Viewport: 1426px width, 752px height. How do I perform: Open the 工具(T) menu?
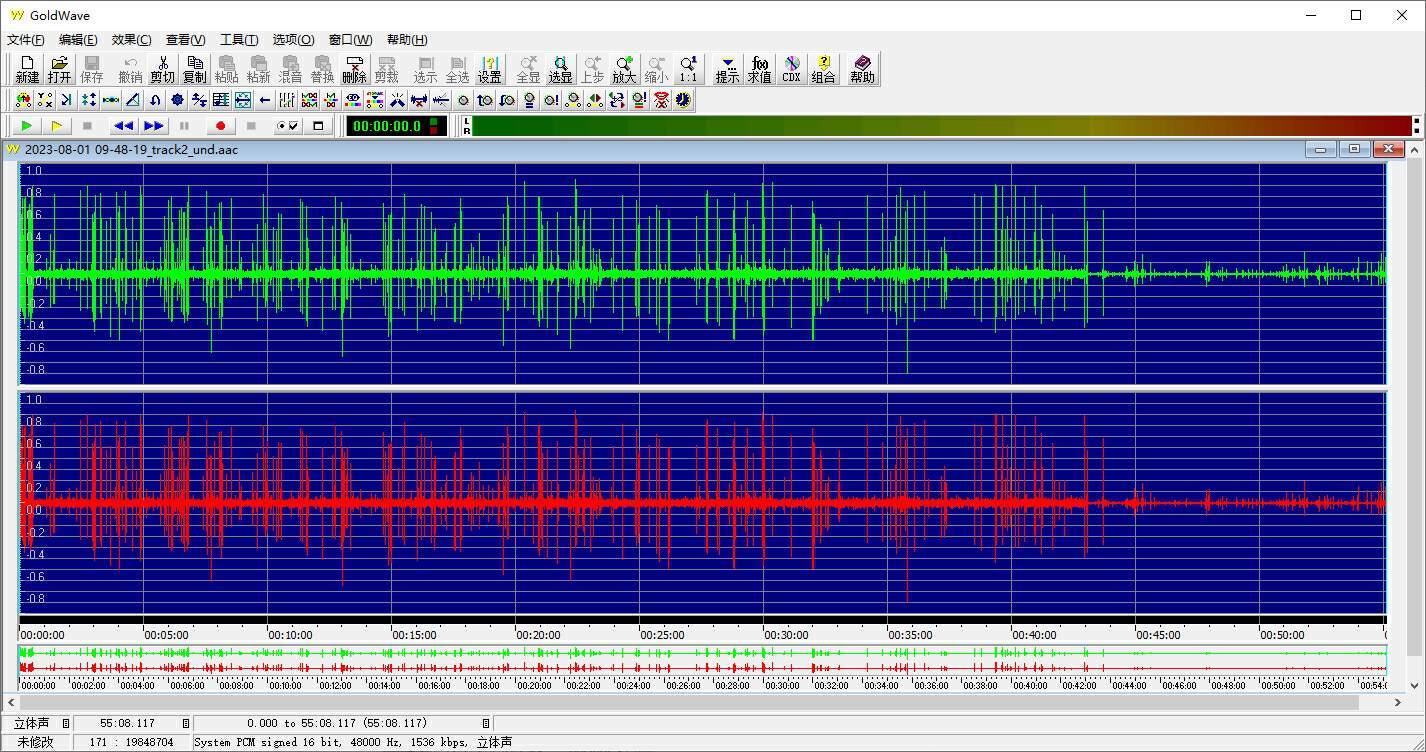pyautogui.click(x=239, y=40)
